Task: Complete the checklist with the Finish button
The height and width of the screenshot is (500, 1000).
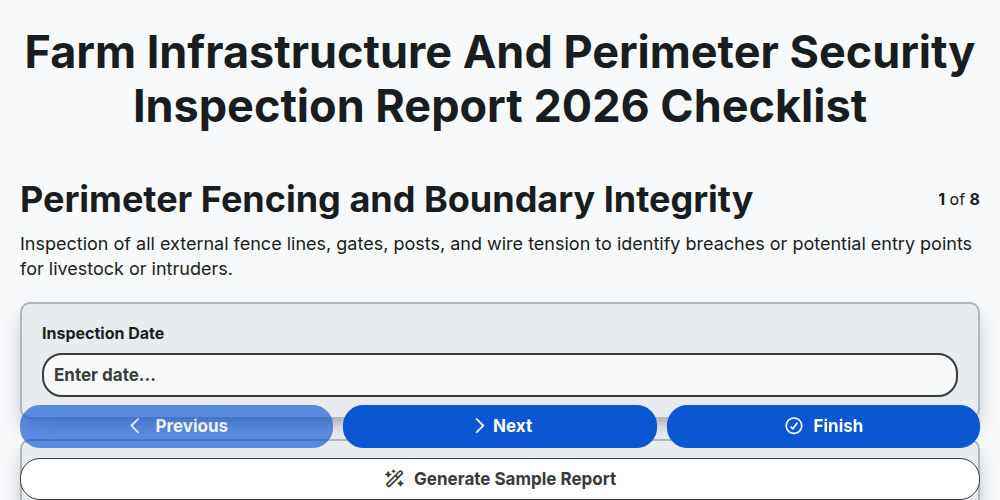Action: (823, 426)
